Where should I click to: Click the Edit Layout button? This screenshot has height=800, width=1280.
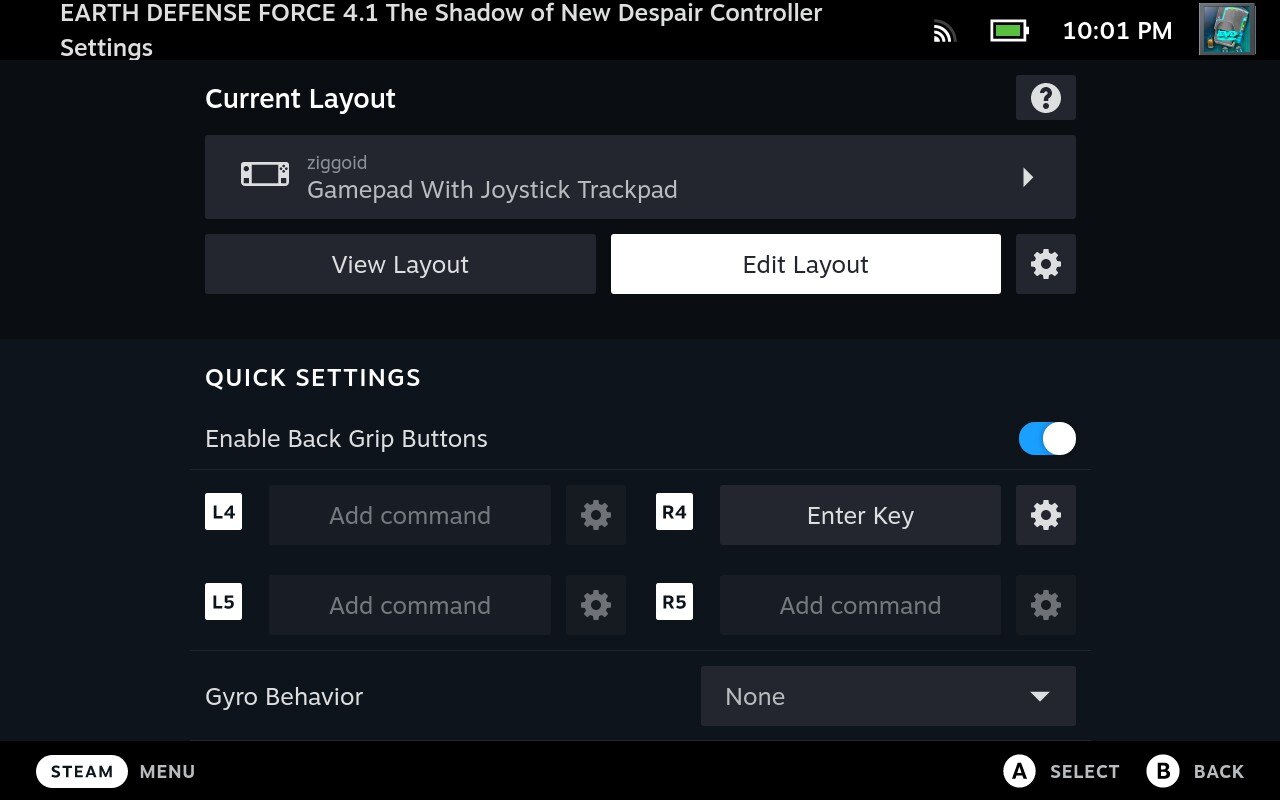point(806,264)
